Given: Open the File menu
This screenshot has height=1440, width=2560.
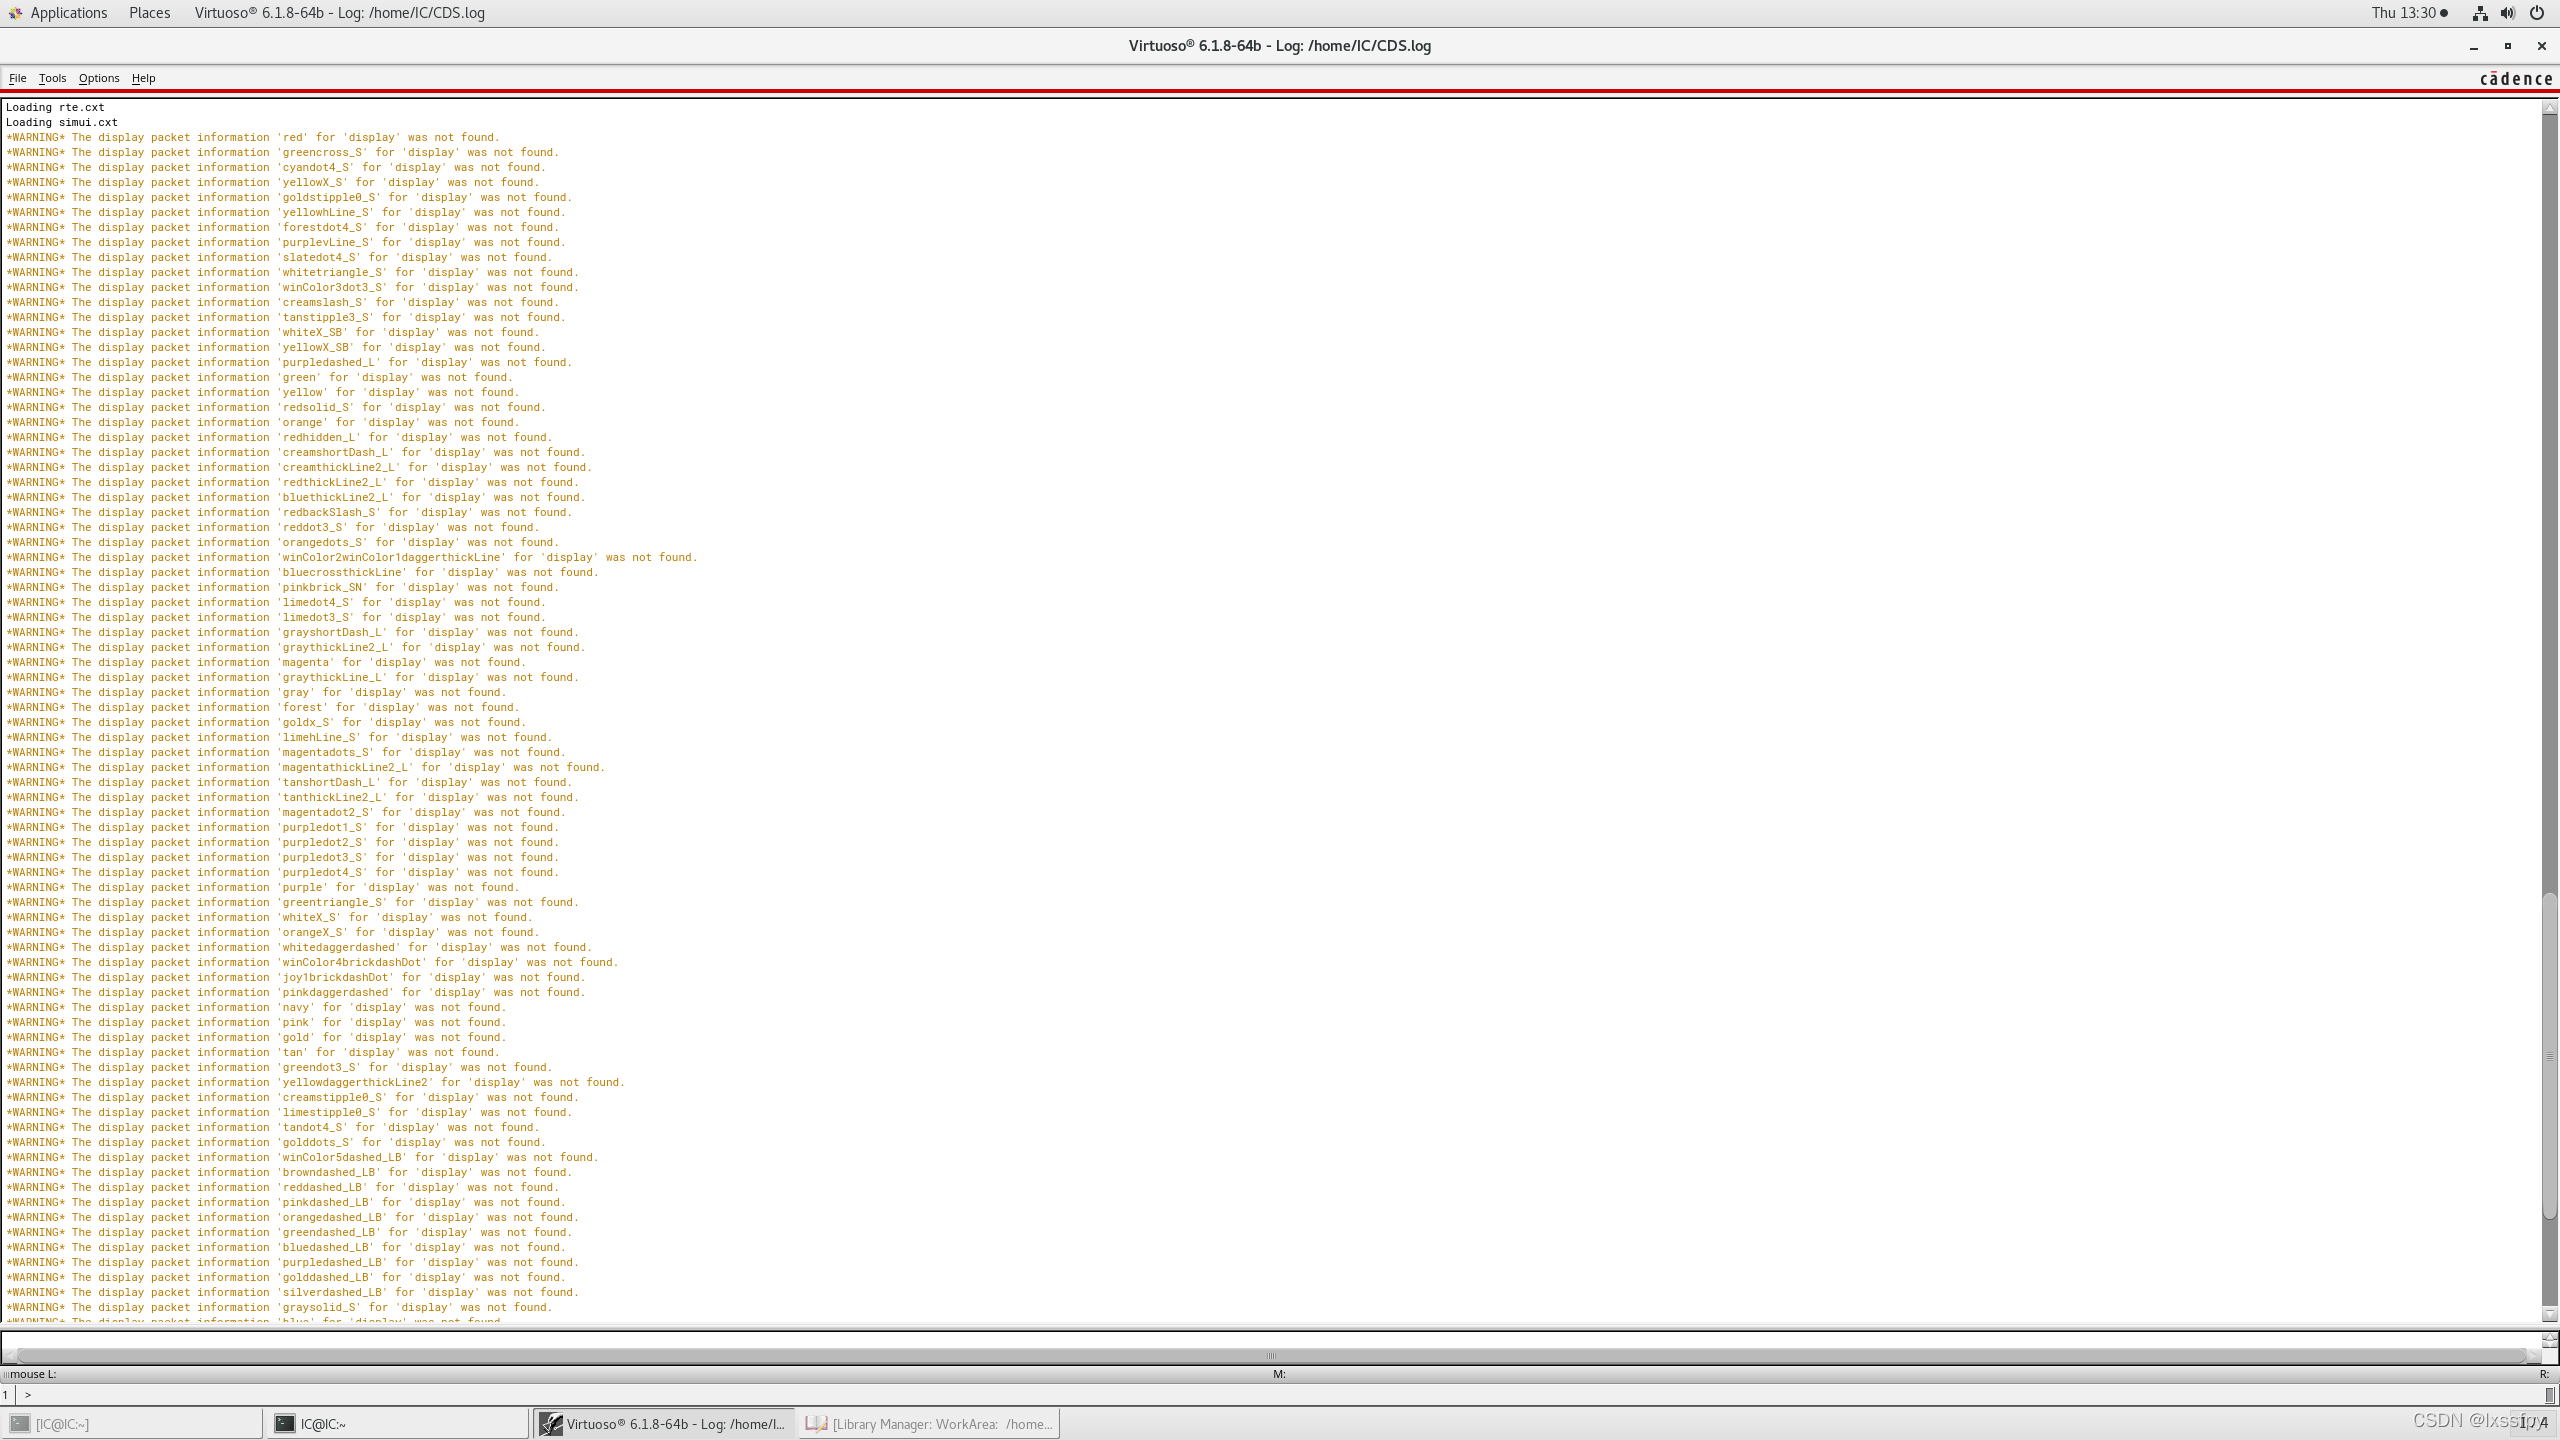Looking at the screenshot, I should click(x=17, y=78).
